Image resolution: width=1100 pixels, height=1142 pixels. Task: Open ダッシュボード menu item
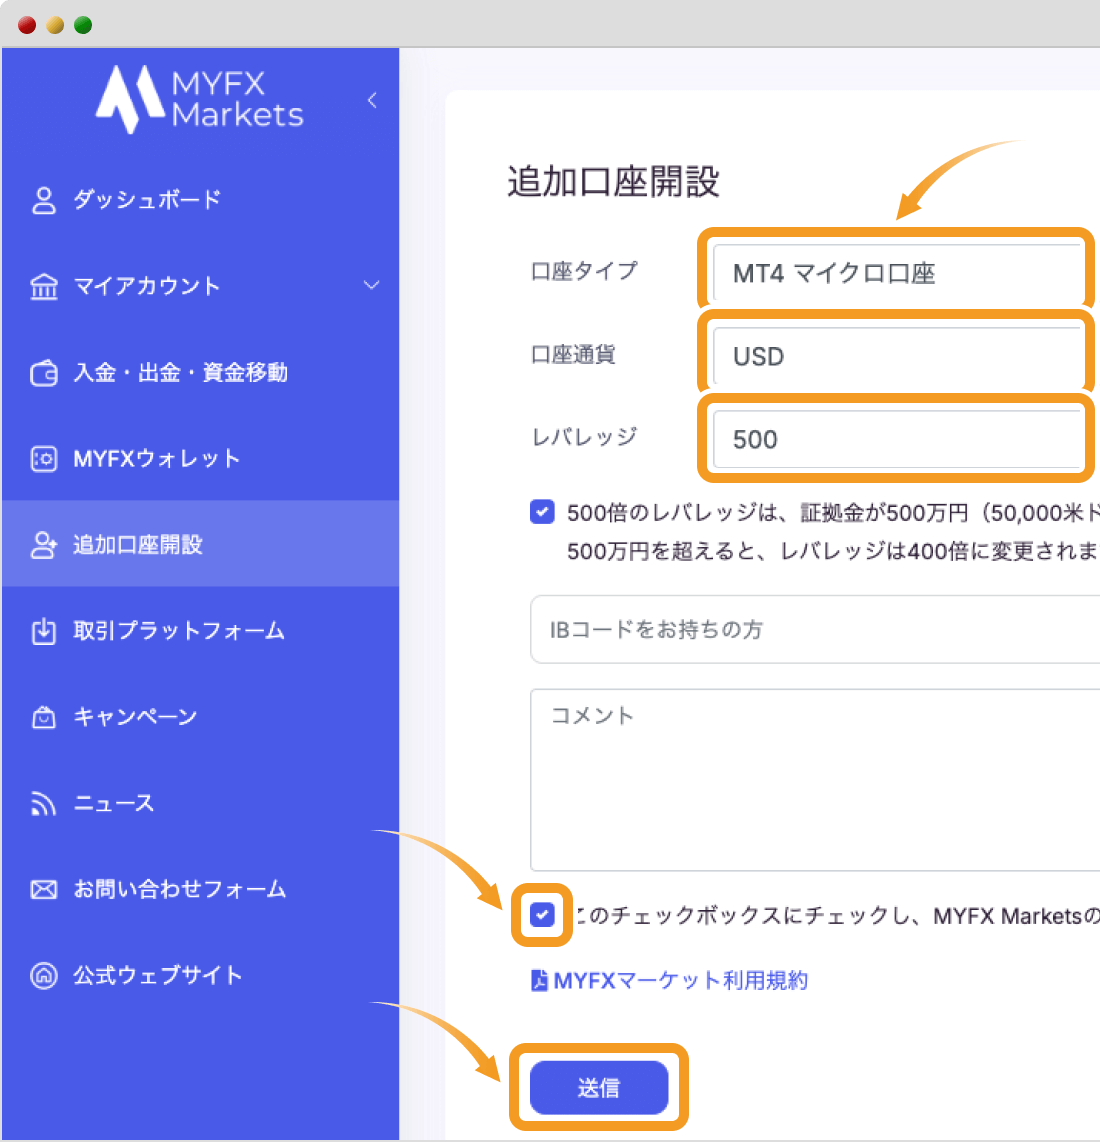click(147, 200)
